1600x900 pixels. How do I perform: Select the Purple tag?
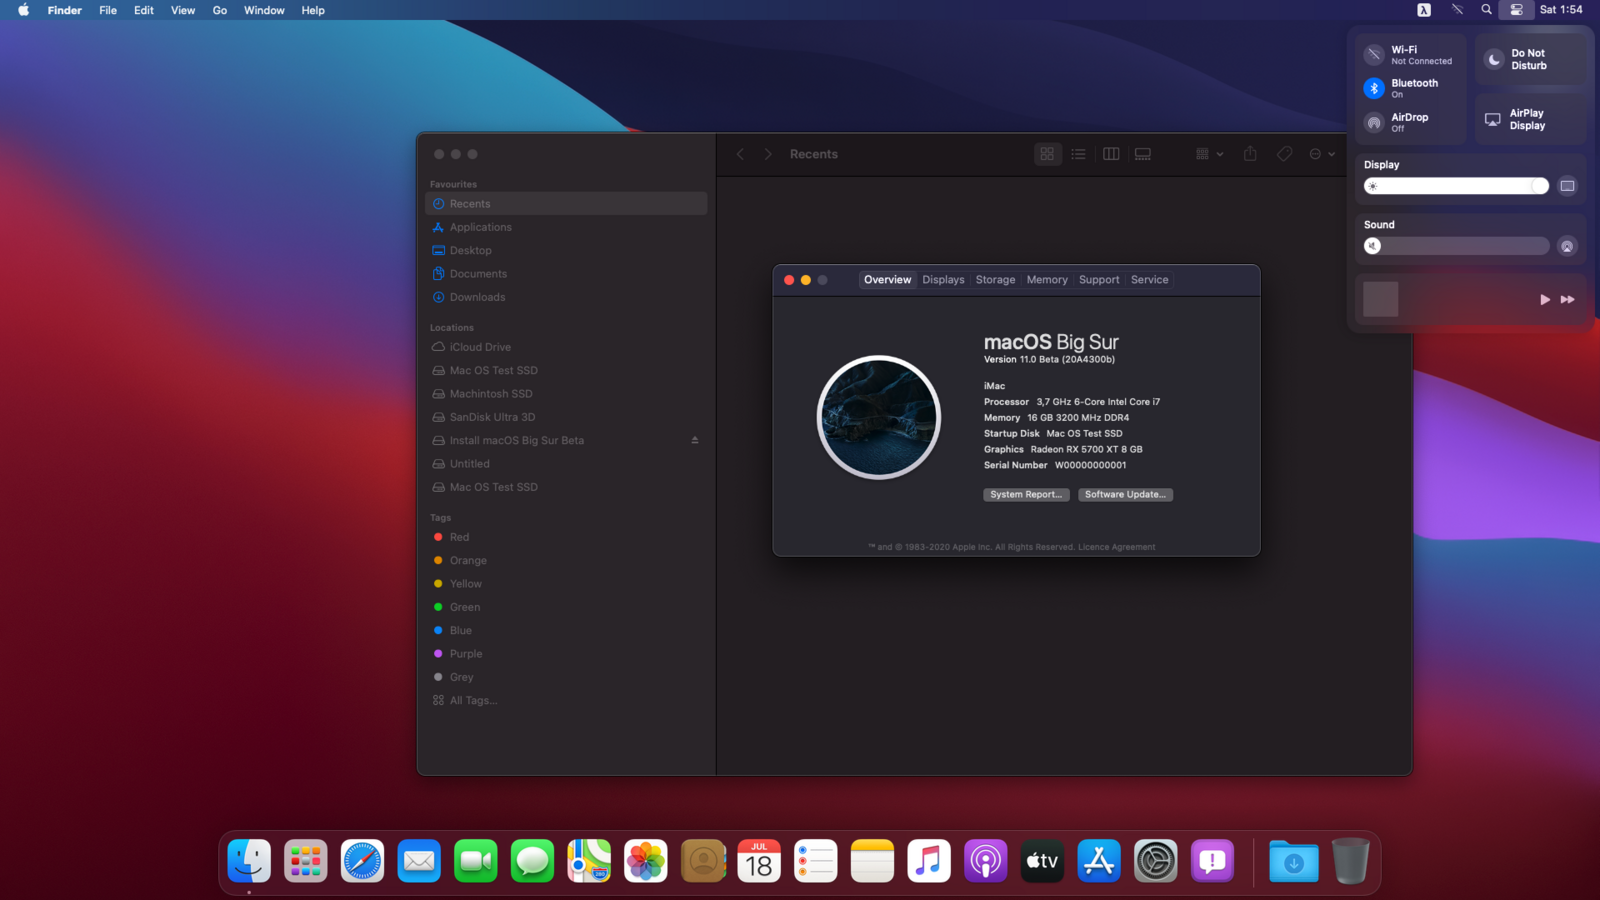point(566,654)
